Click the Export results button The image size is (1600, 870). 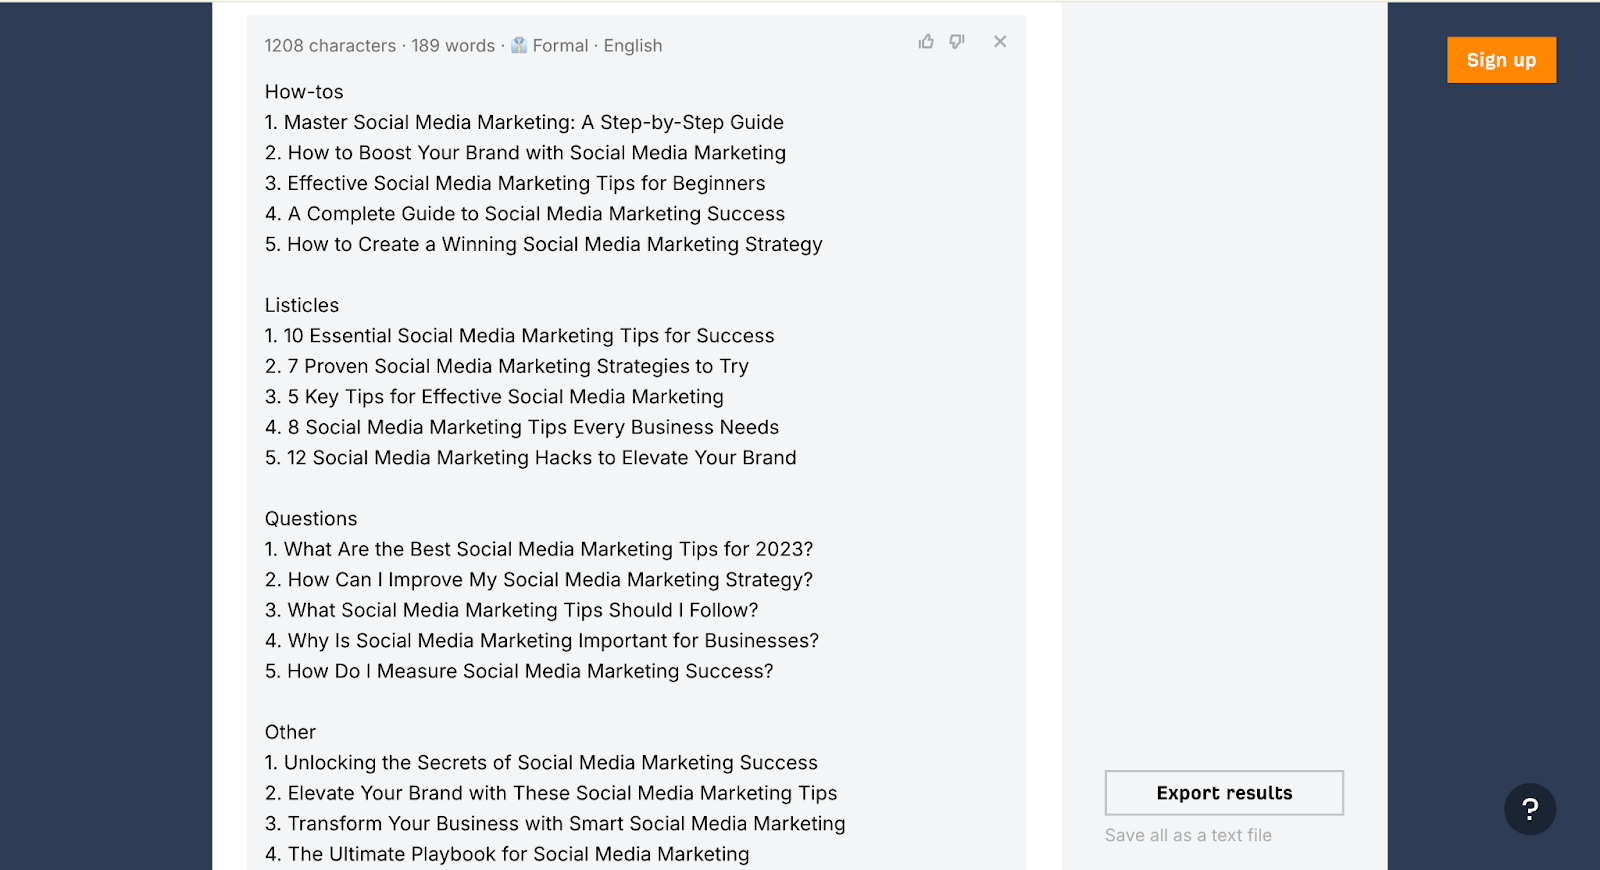coord(1224,793)
